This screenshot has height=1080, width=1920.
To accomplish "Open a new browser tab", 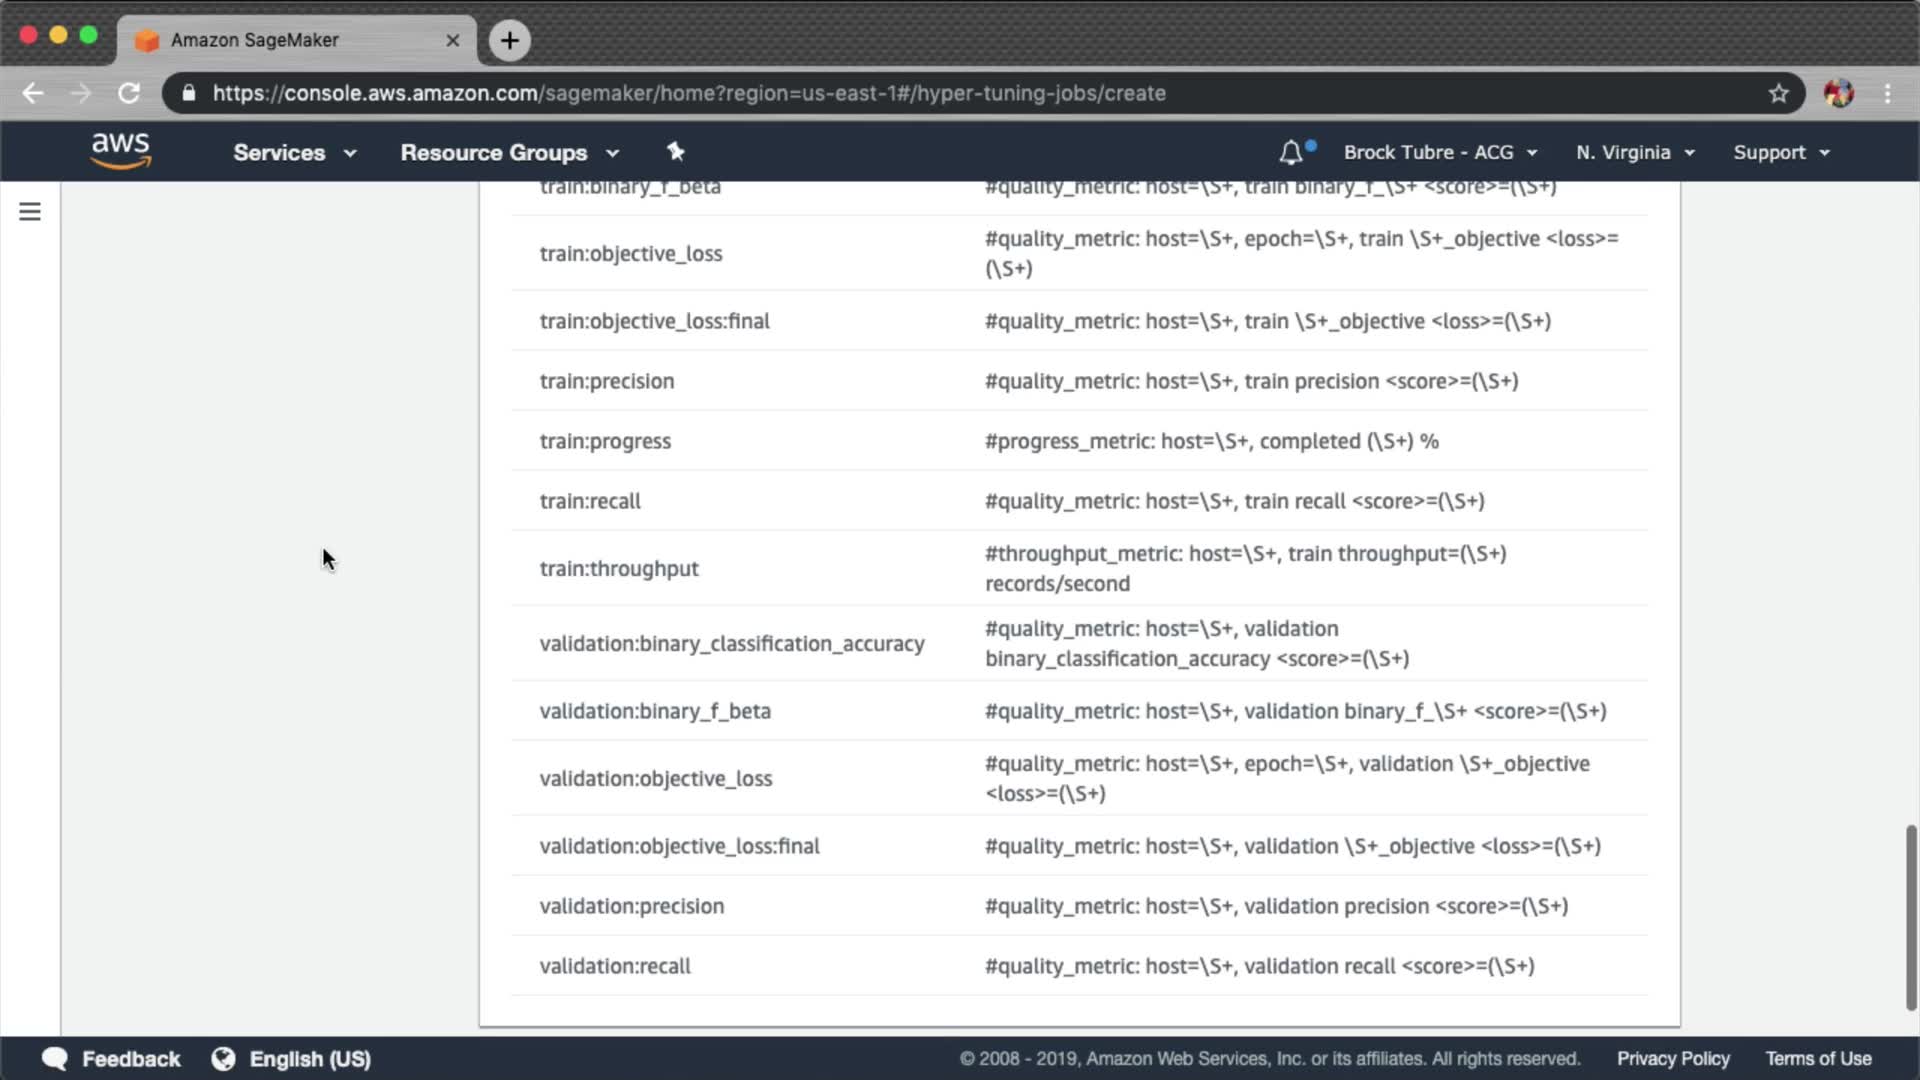I will [510, 40].
